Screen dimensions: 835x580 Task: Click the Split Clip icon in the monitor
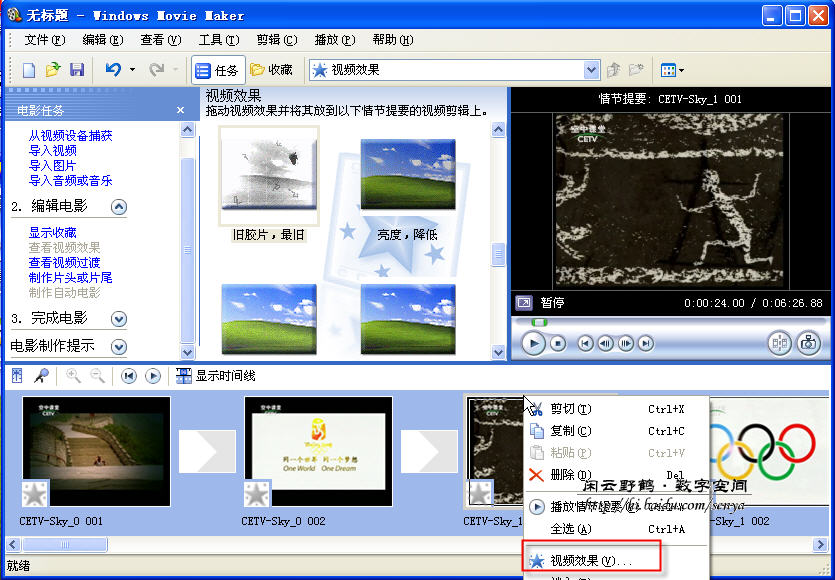coord(780,343)
